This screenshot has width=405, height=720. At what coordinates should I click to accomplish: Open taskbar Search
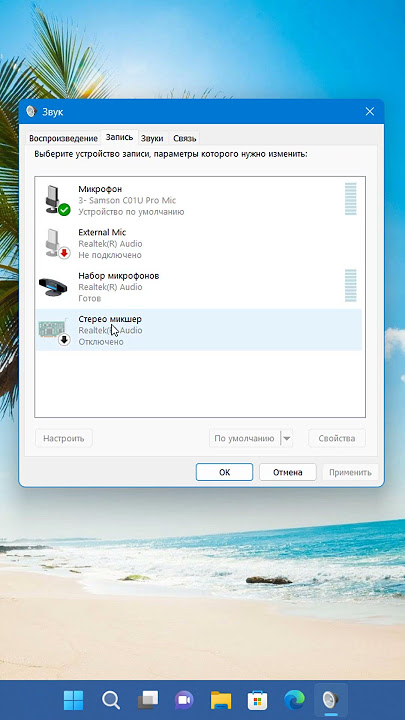(111, 700)
